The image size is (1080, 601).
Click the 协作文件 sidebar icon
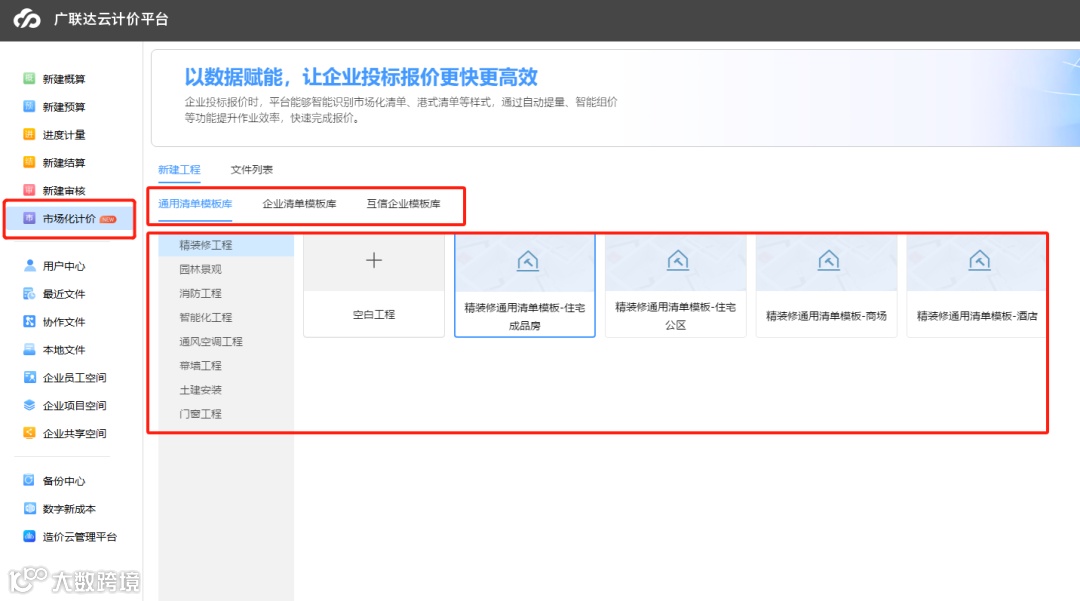click(x=29, y=321)
